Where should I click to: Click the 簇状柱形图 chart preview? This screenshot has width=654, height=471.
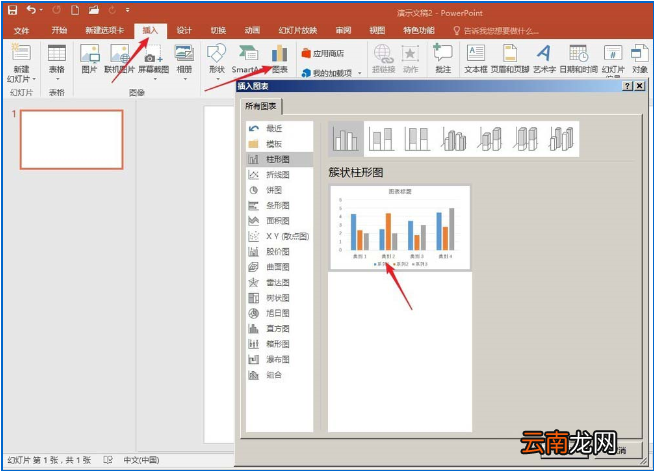pos(400,227)
